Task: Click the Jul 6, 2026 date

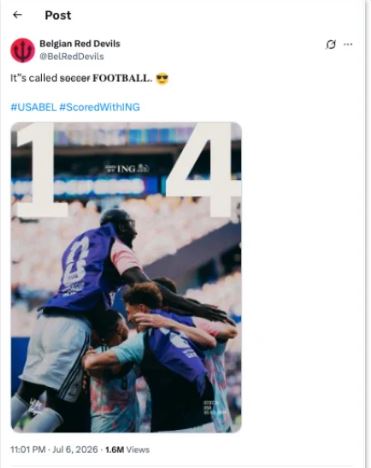Action: pos(75,450)
